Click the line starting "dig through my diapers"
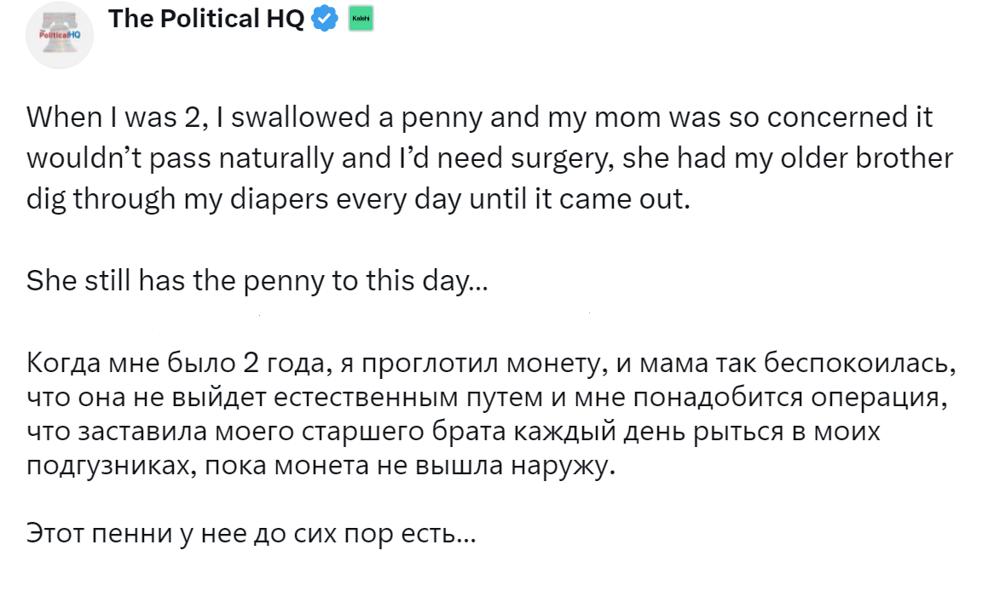This screenshot has height=602, width=1000. 358,198
